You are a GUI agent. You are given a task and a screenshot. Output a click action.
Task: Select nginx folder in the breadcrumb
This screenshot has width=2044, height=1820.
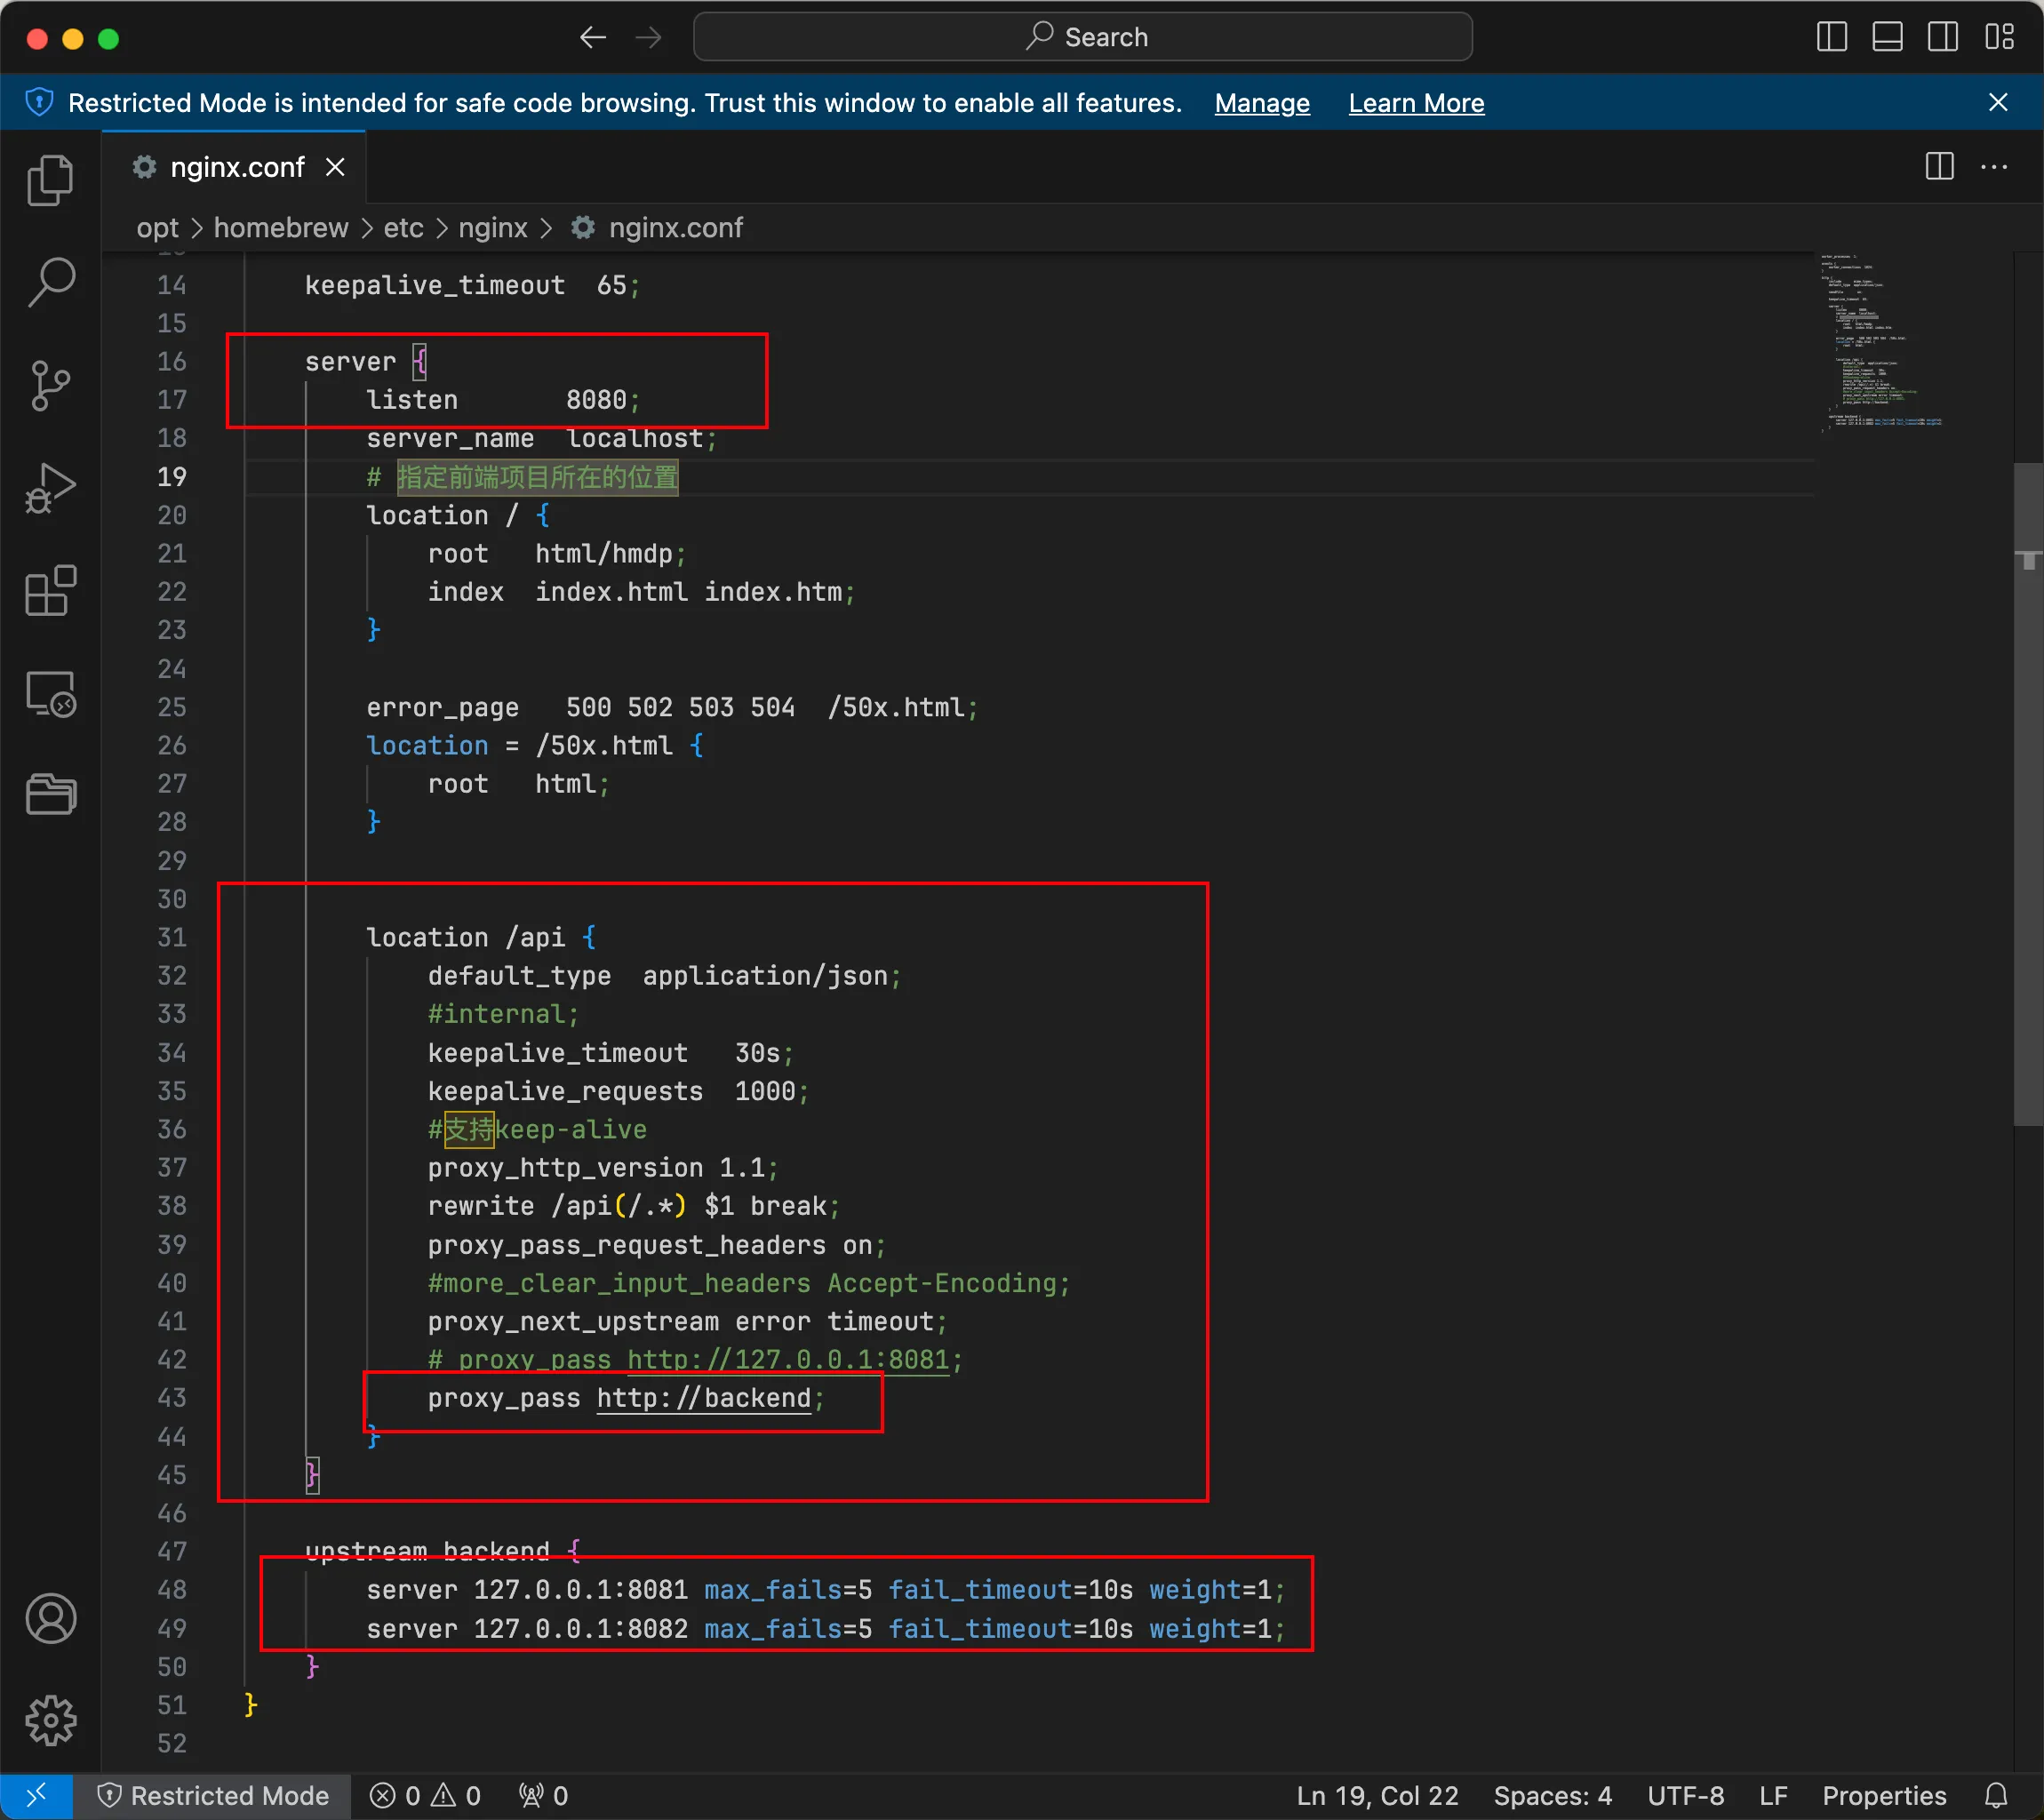point(493,228)
